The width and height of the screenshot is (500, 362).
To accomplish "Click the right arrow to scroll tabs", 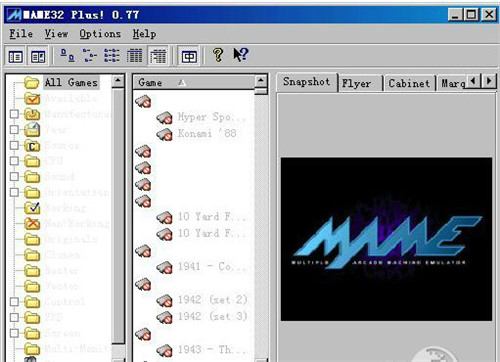I will [x=489, y=81].
